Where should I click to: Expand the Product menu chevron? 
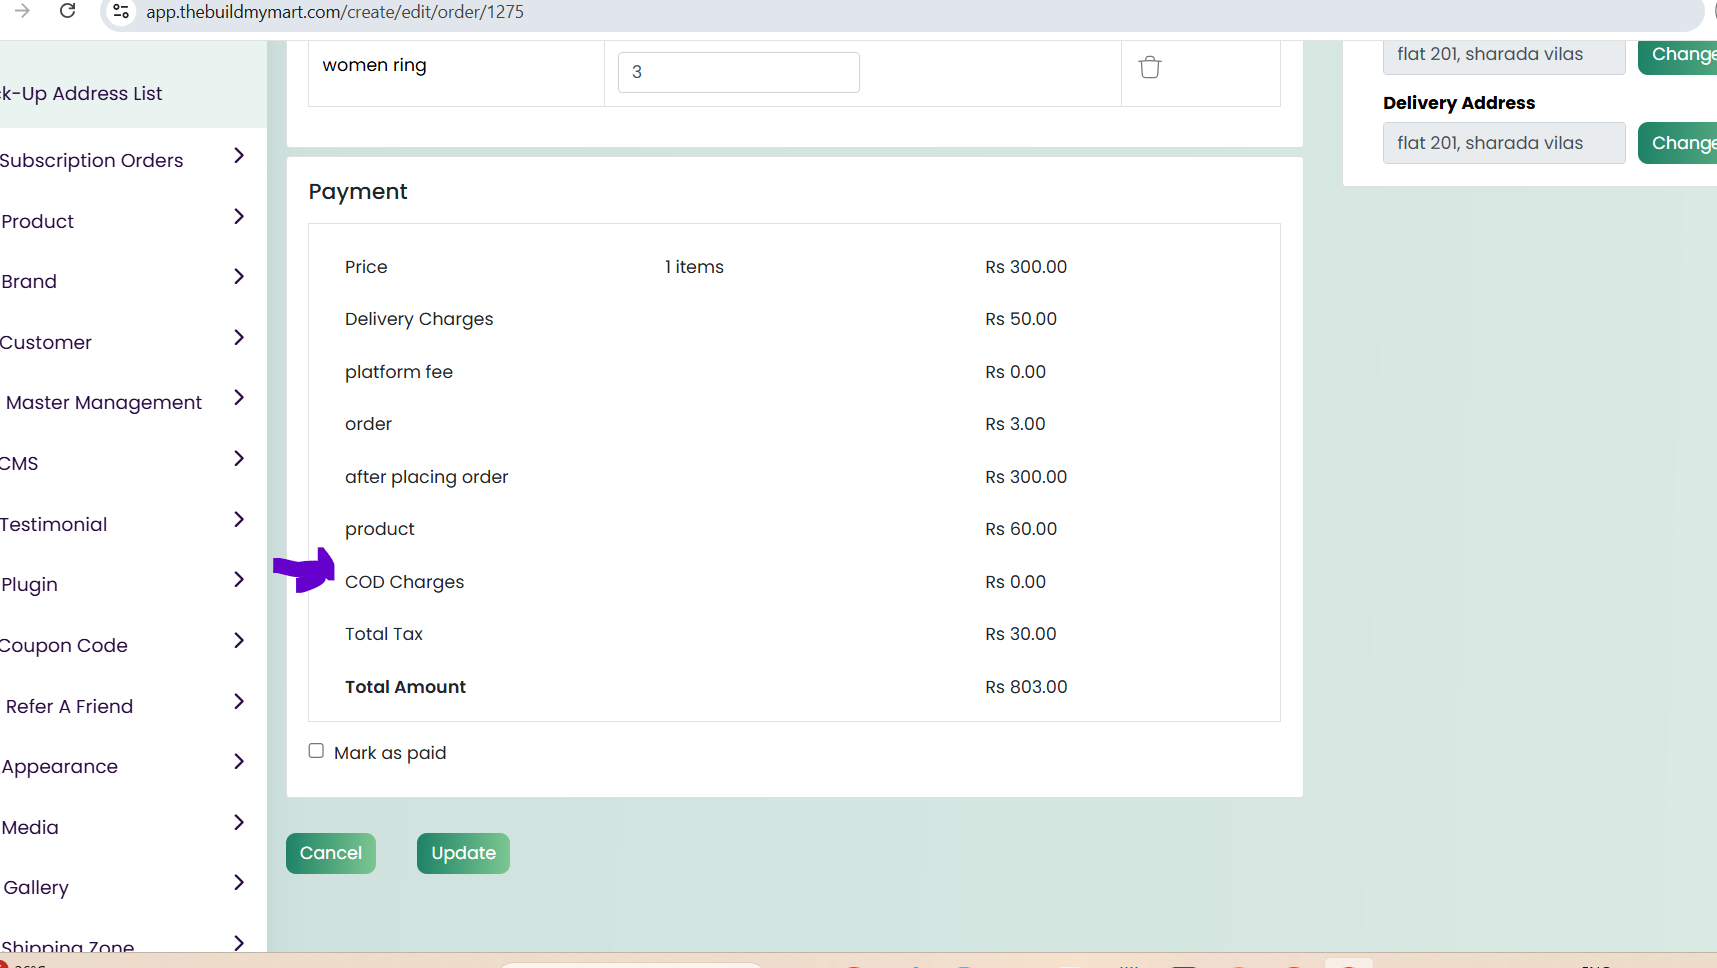(x=239, y=216)
